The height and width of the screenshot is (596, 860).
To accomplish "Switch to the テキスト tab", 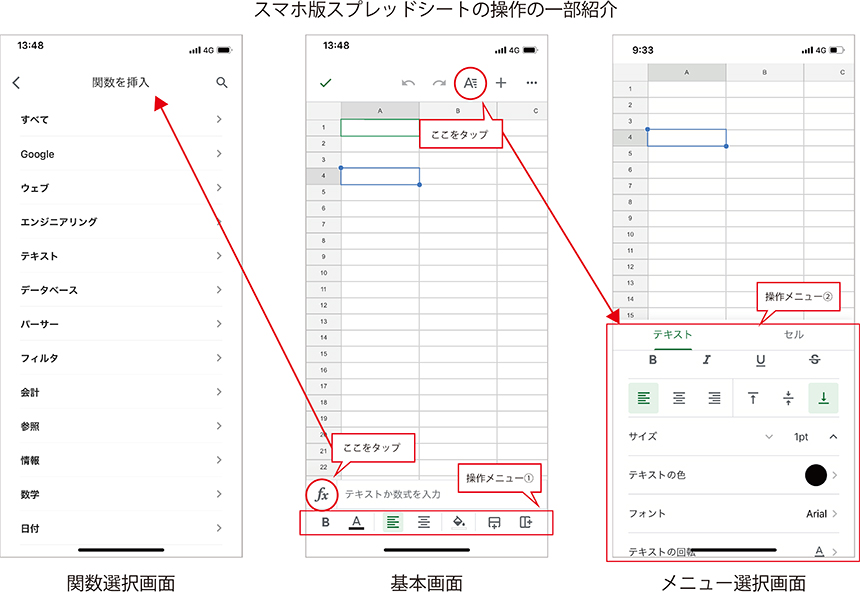I will click(672, 334).
